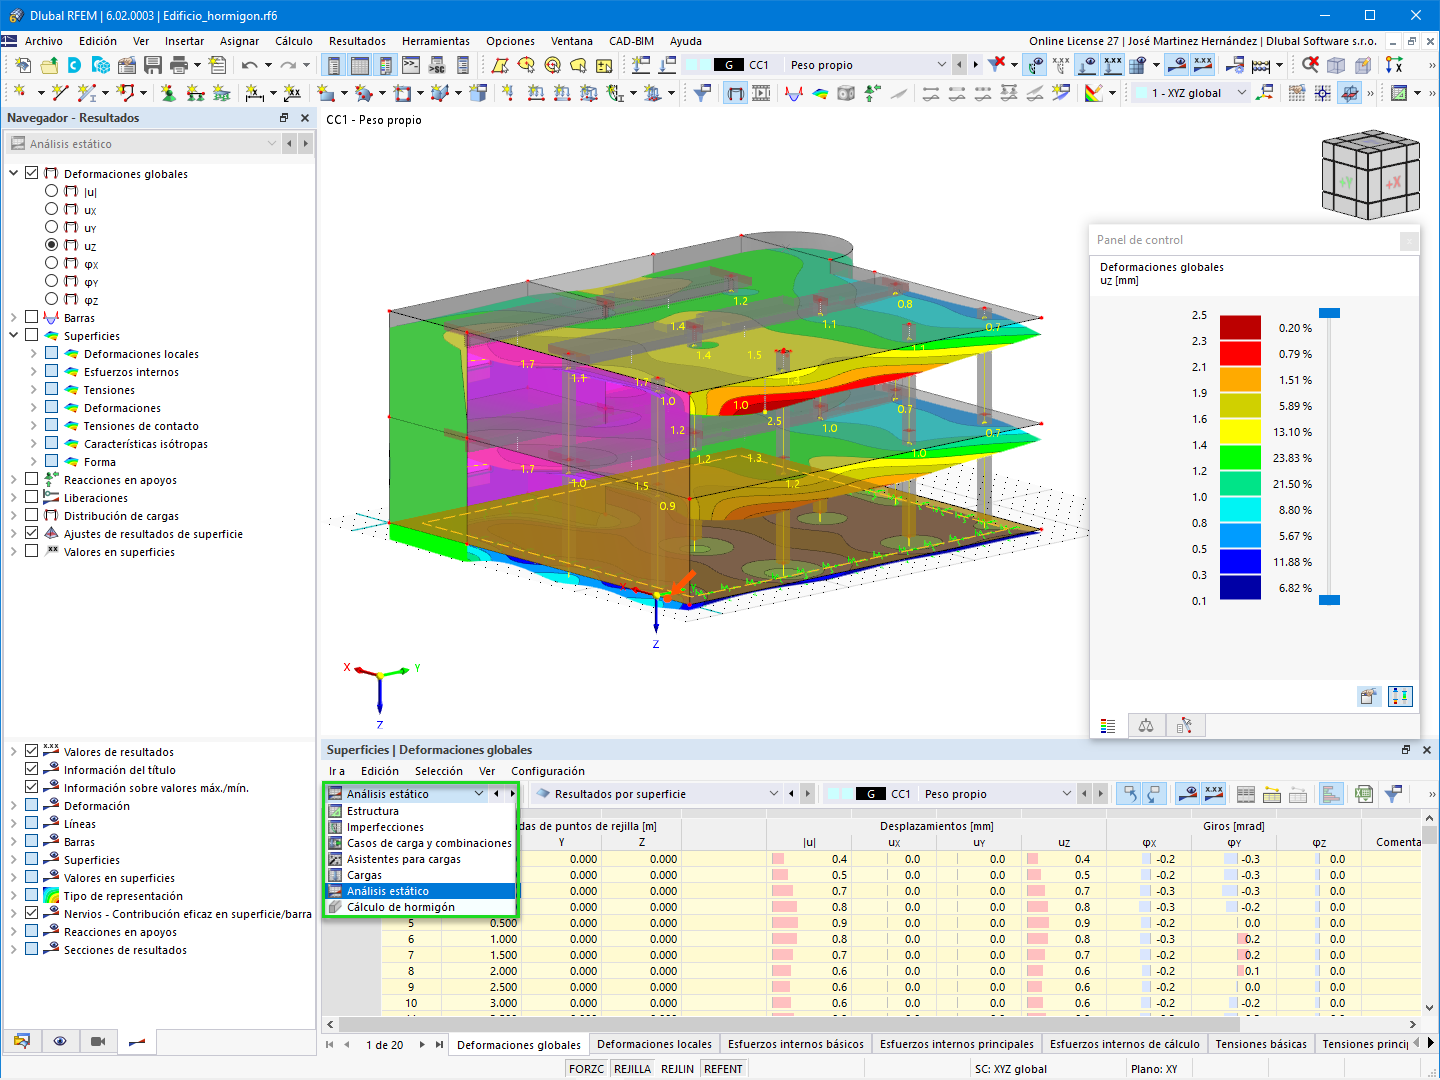Click the camera icon under the navigator
This screenshot has width=1440, height=1080.
[98, 1041]
